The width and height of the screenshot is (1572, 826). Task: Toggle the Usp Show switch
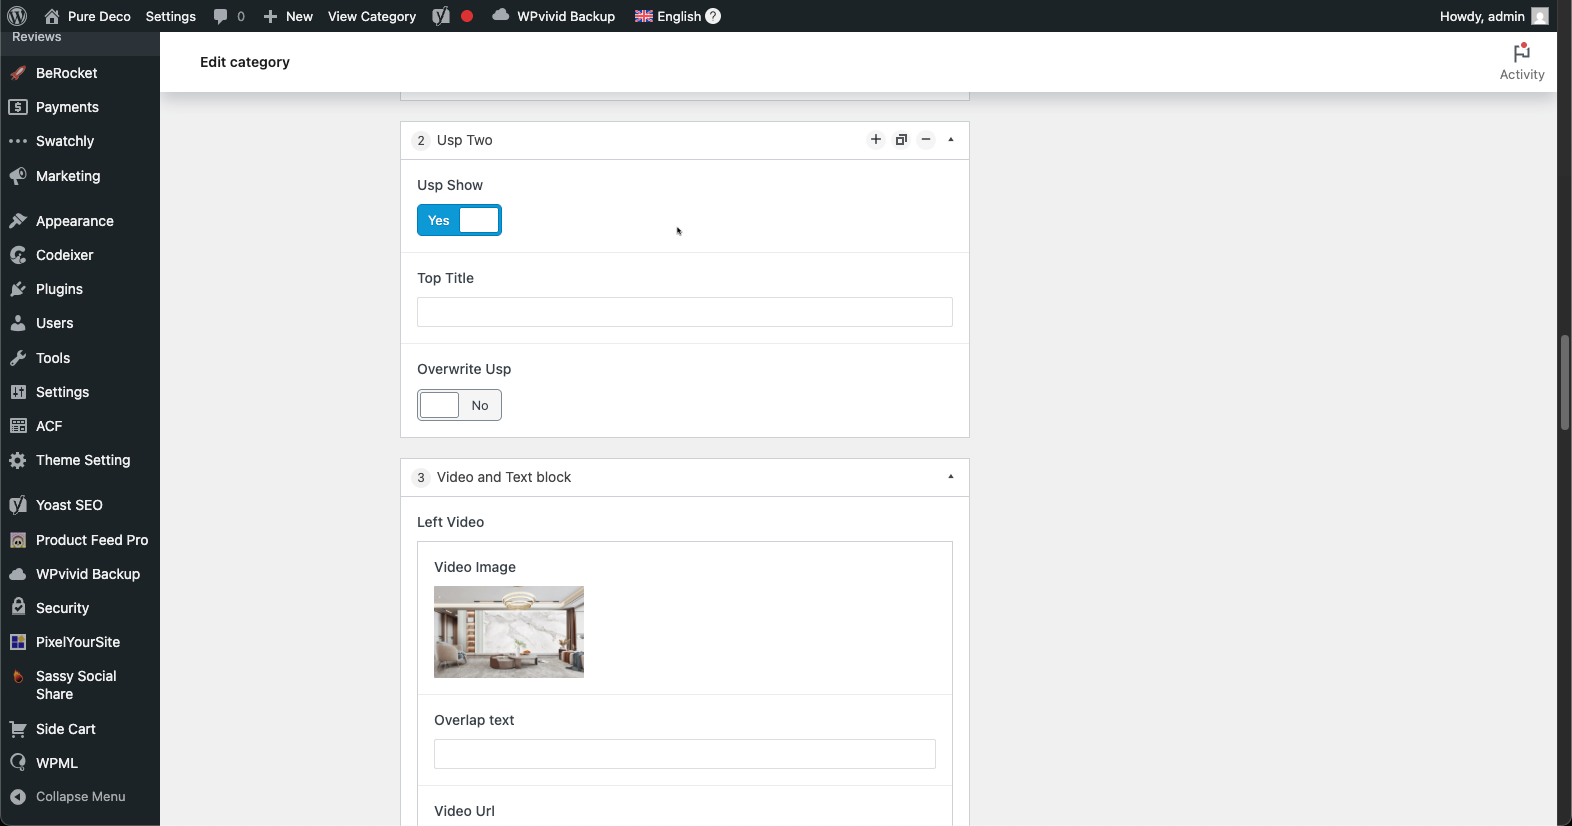[459, 220]
